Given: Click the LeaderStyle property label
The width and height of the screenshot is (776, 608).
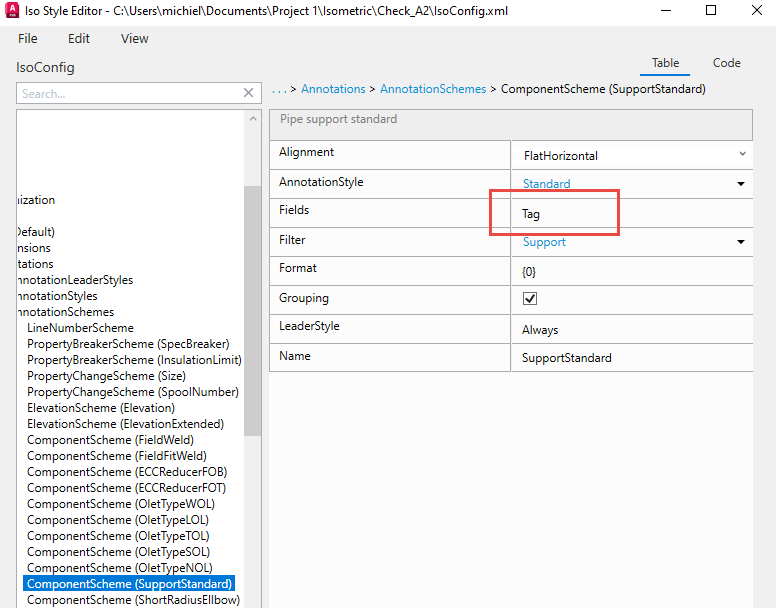Looking at the screenshot, I should (309, 326).
